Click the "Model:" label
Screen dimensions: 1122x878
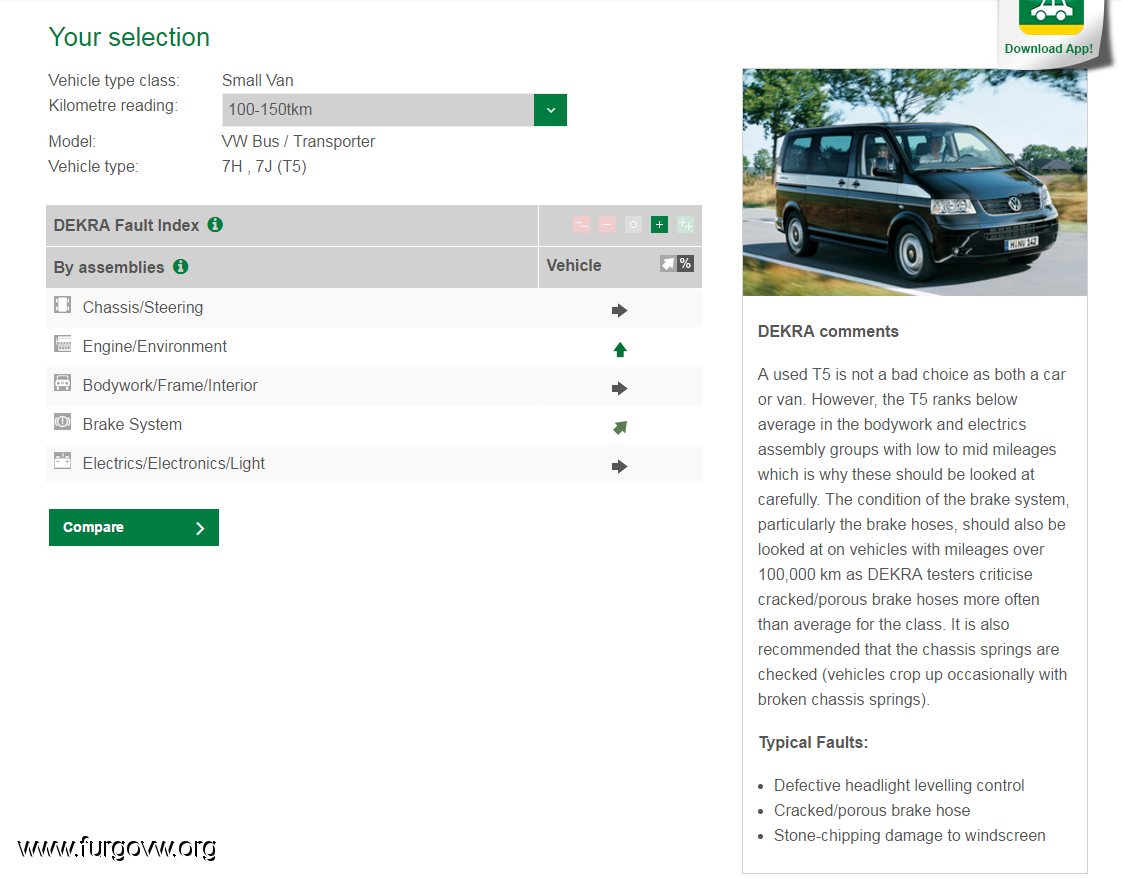click(x=72, y=142)
